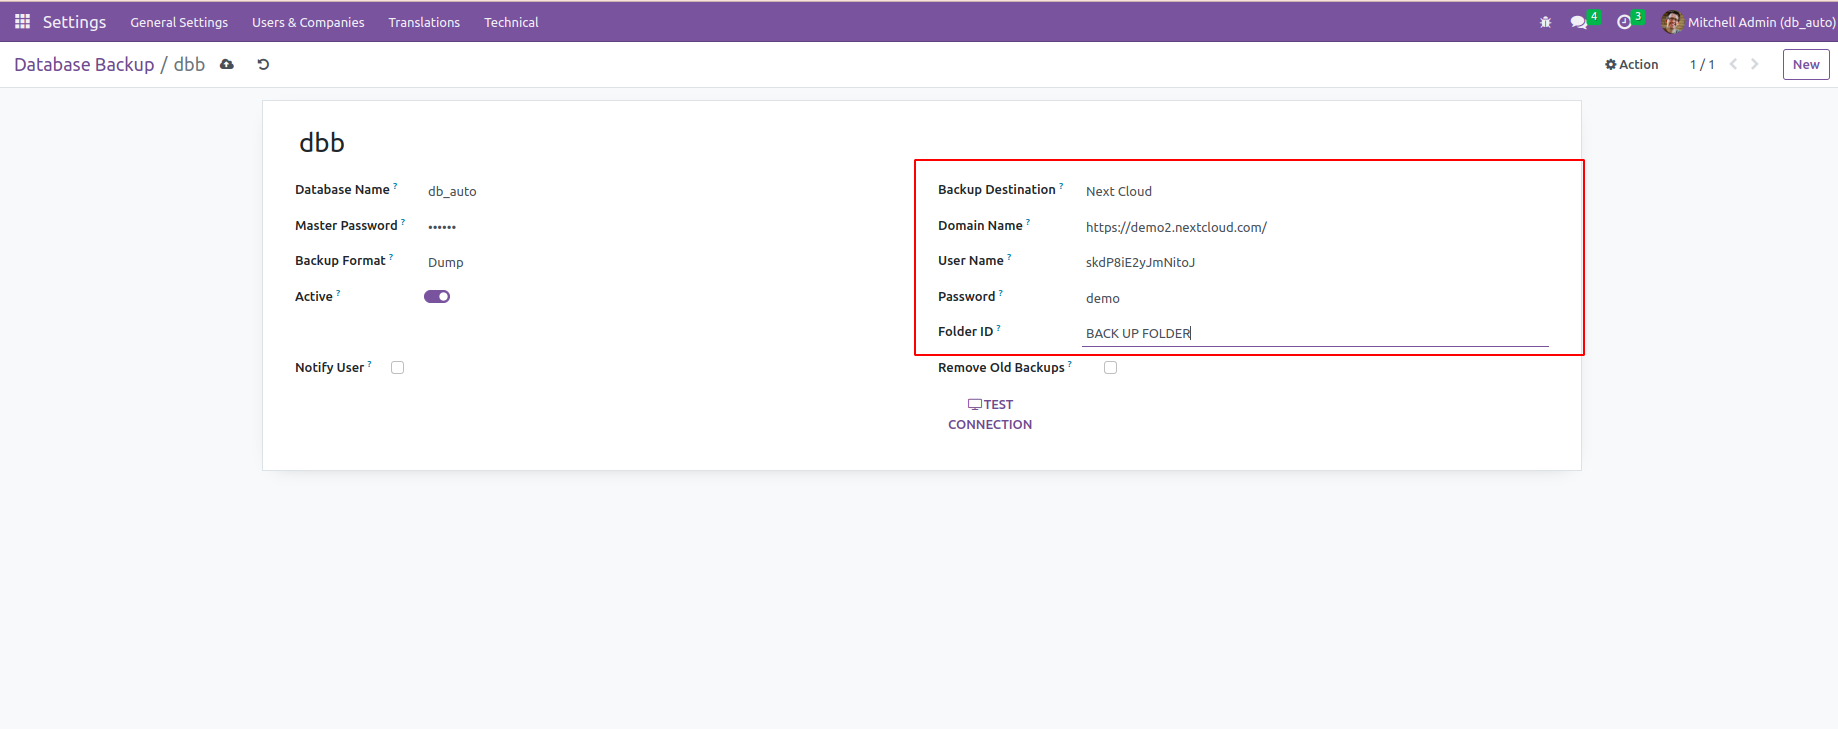Open the activities clock icon
Image resolution: width=1838 pixels, height=729 pixels.
(x=1624, y=22)
